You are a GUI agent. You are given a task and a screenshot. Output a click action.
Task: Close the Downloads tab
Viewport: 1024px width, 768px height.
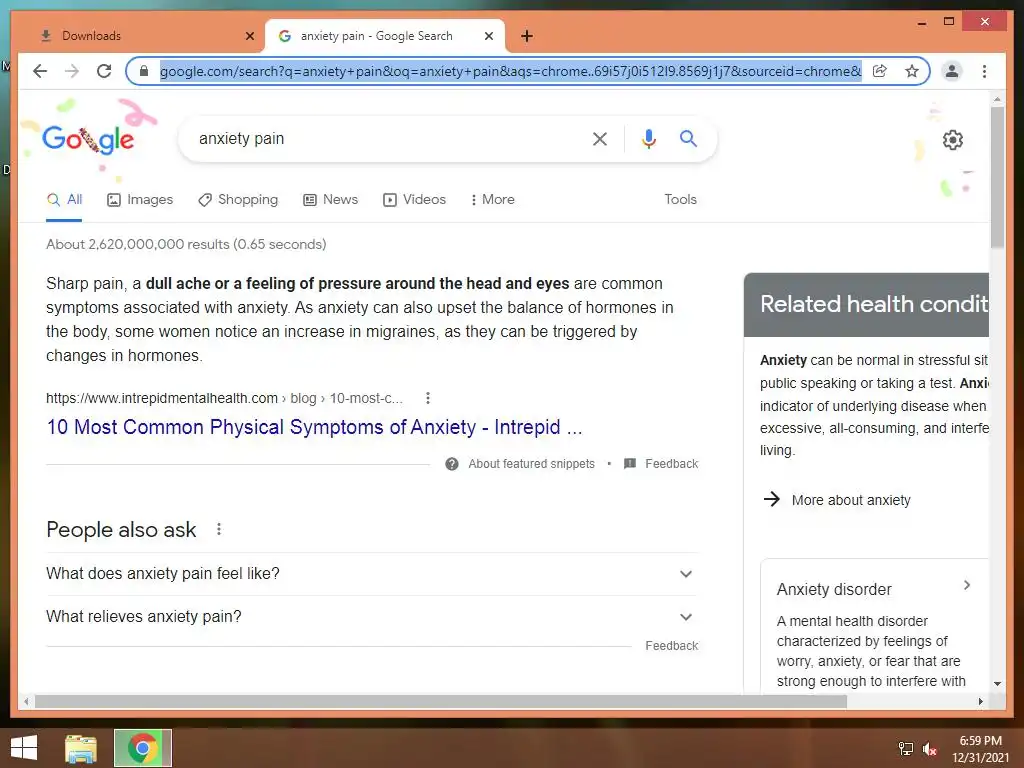249,36
